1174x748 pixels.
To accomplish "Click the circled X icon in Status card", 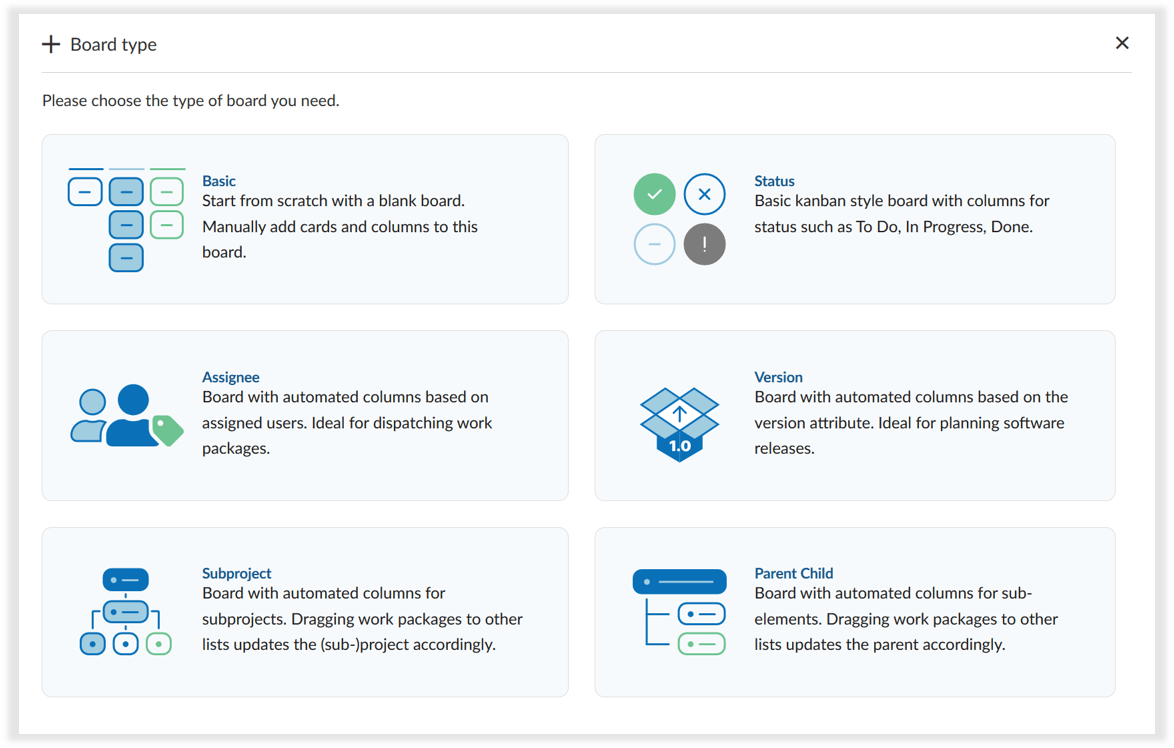I will 704,194.
